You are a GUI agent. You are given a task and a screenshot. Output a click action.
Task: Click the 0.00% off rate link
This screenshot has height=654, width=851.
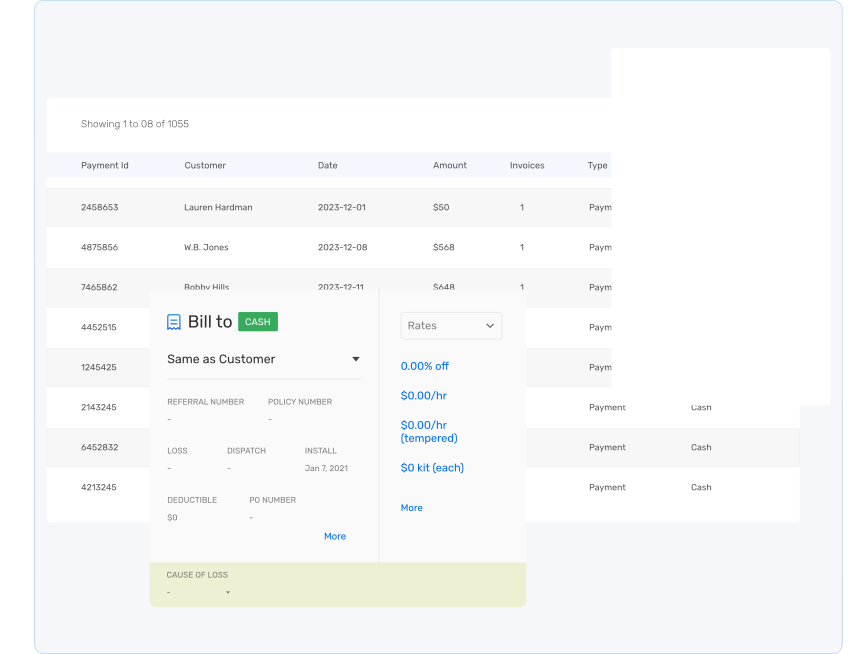424,367
